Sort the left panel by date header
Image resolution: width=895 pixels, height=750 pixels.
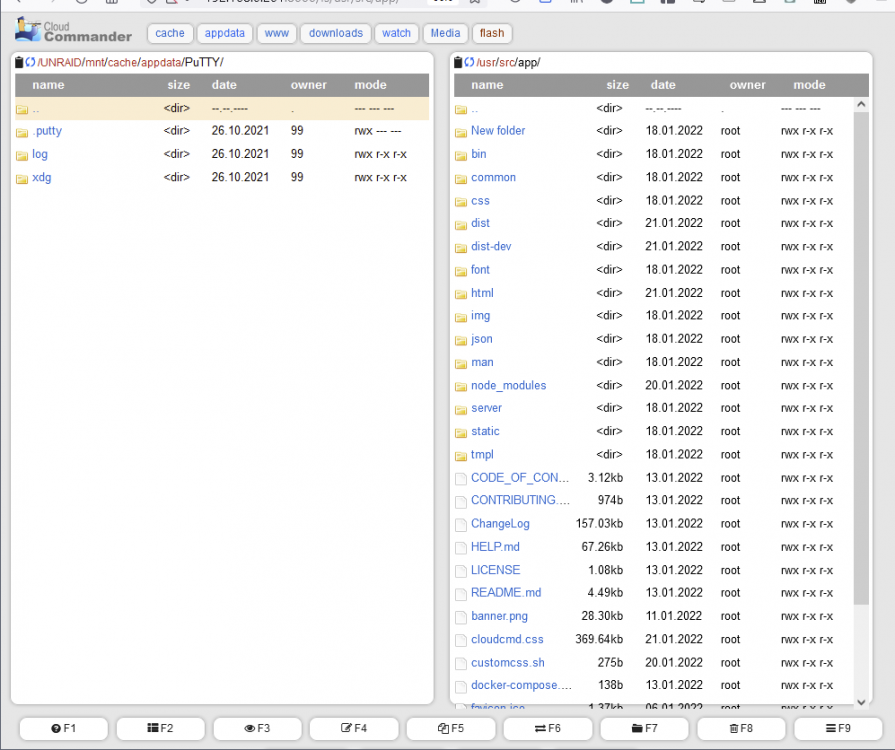click(x=224, y=85)
